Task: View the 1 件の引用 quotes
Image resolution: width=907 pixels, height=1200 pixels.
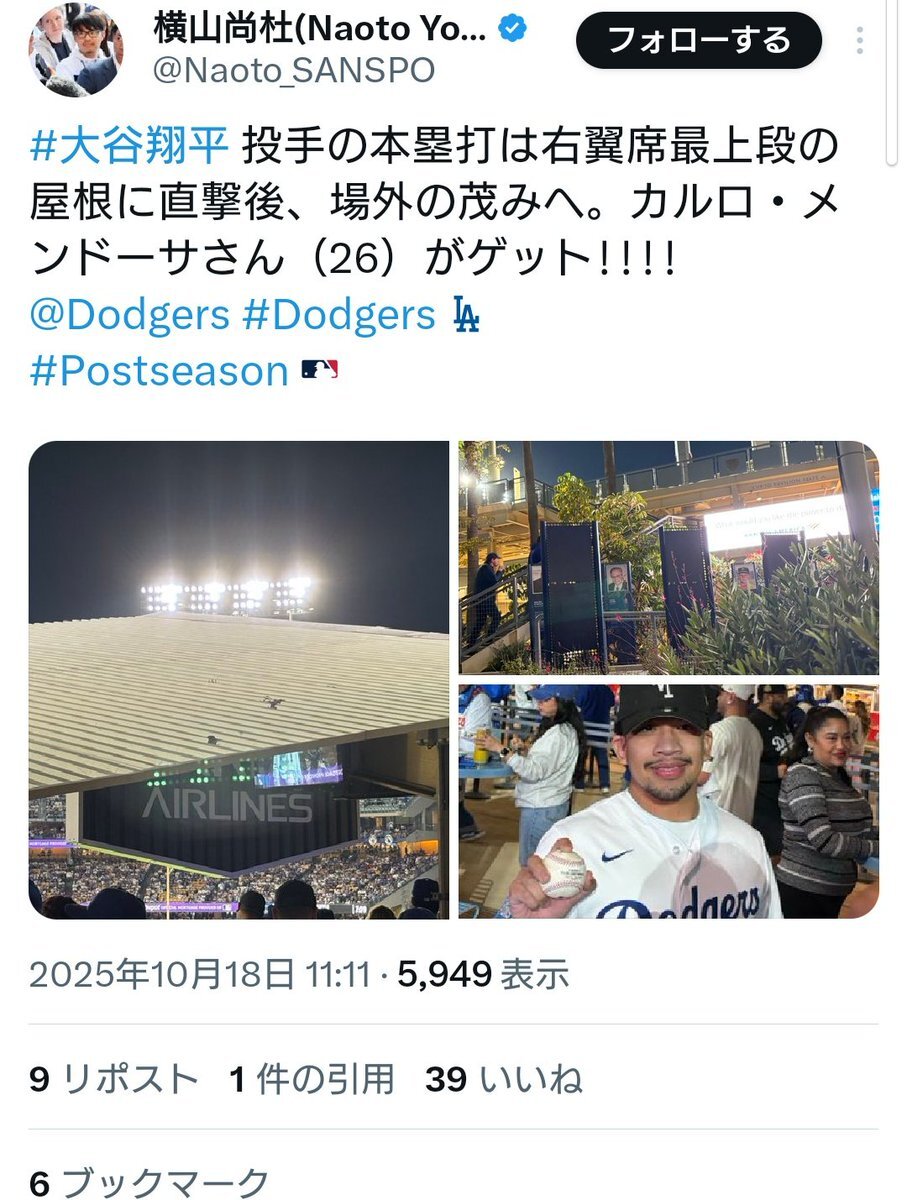Action: [x=312, y=1079]
